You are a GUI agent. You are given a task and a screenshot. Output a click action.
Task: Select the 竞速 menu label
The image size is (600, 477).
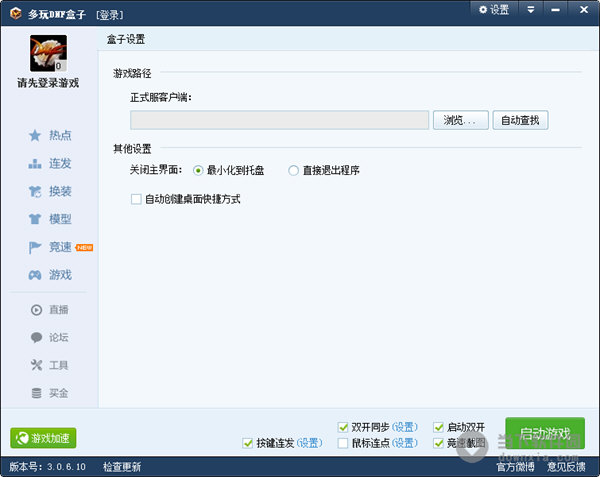[x=60, y=247]
